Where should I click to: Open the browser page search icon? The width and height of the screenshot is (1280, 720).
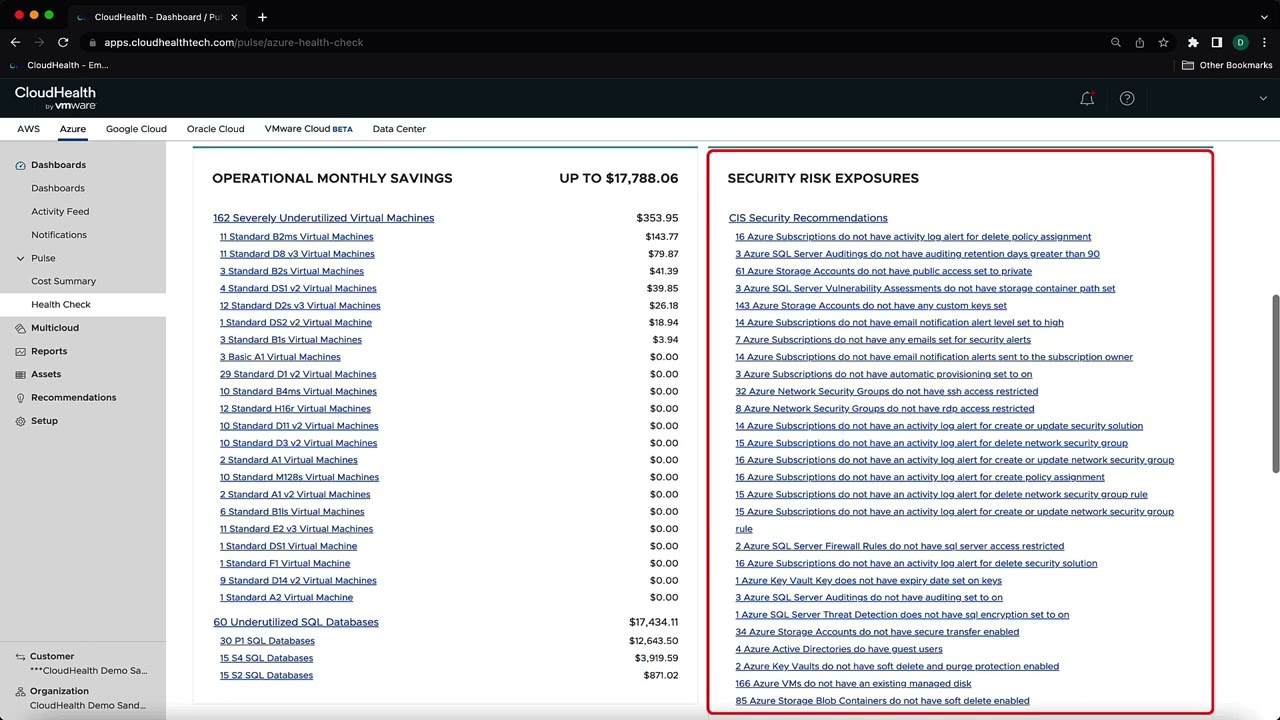tap(1116, 42)
